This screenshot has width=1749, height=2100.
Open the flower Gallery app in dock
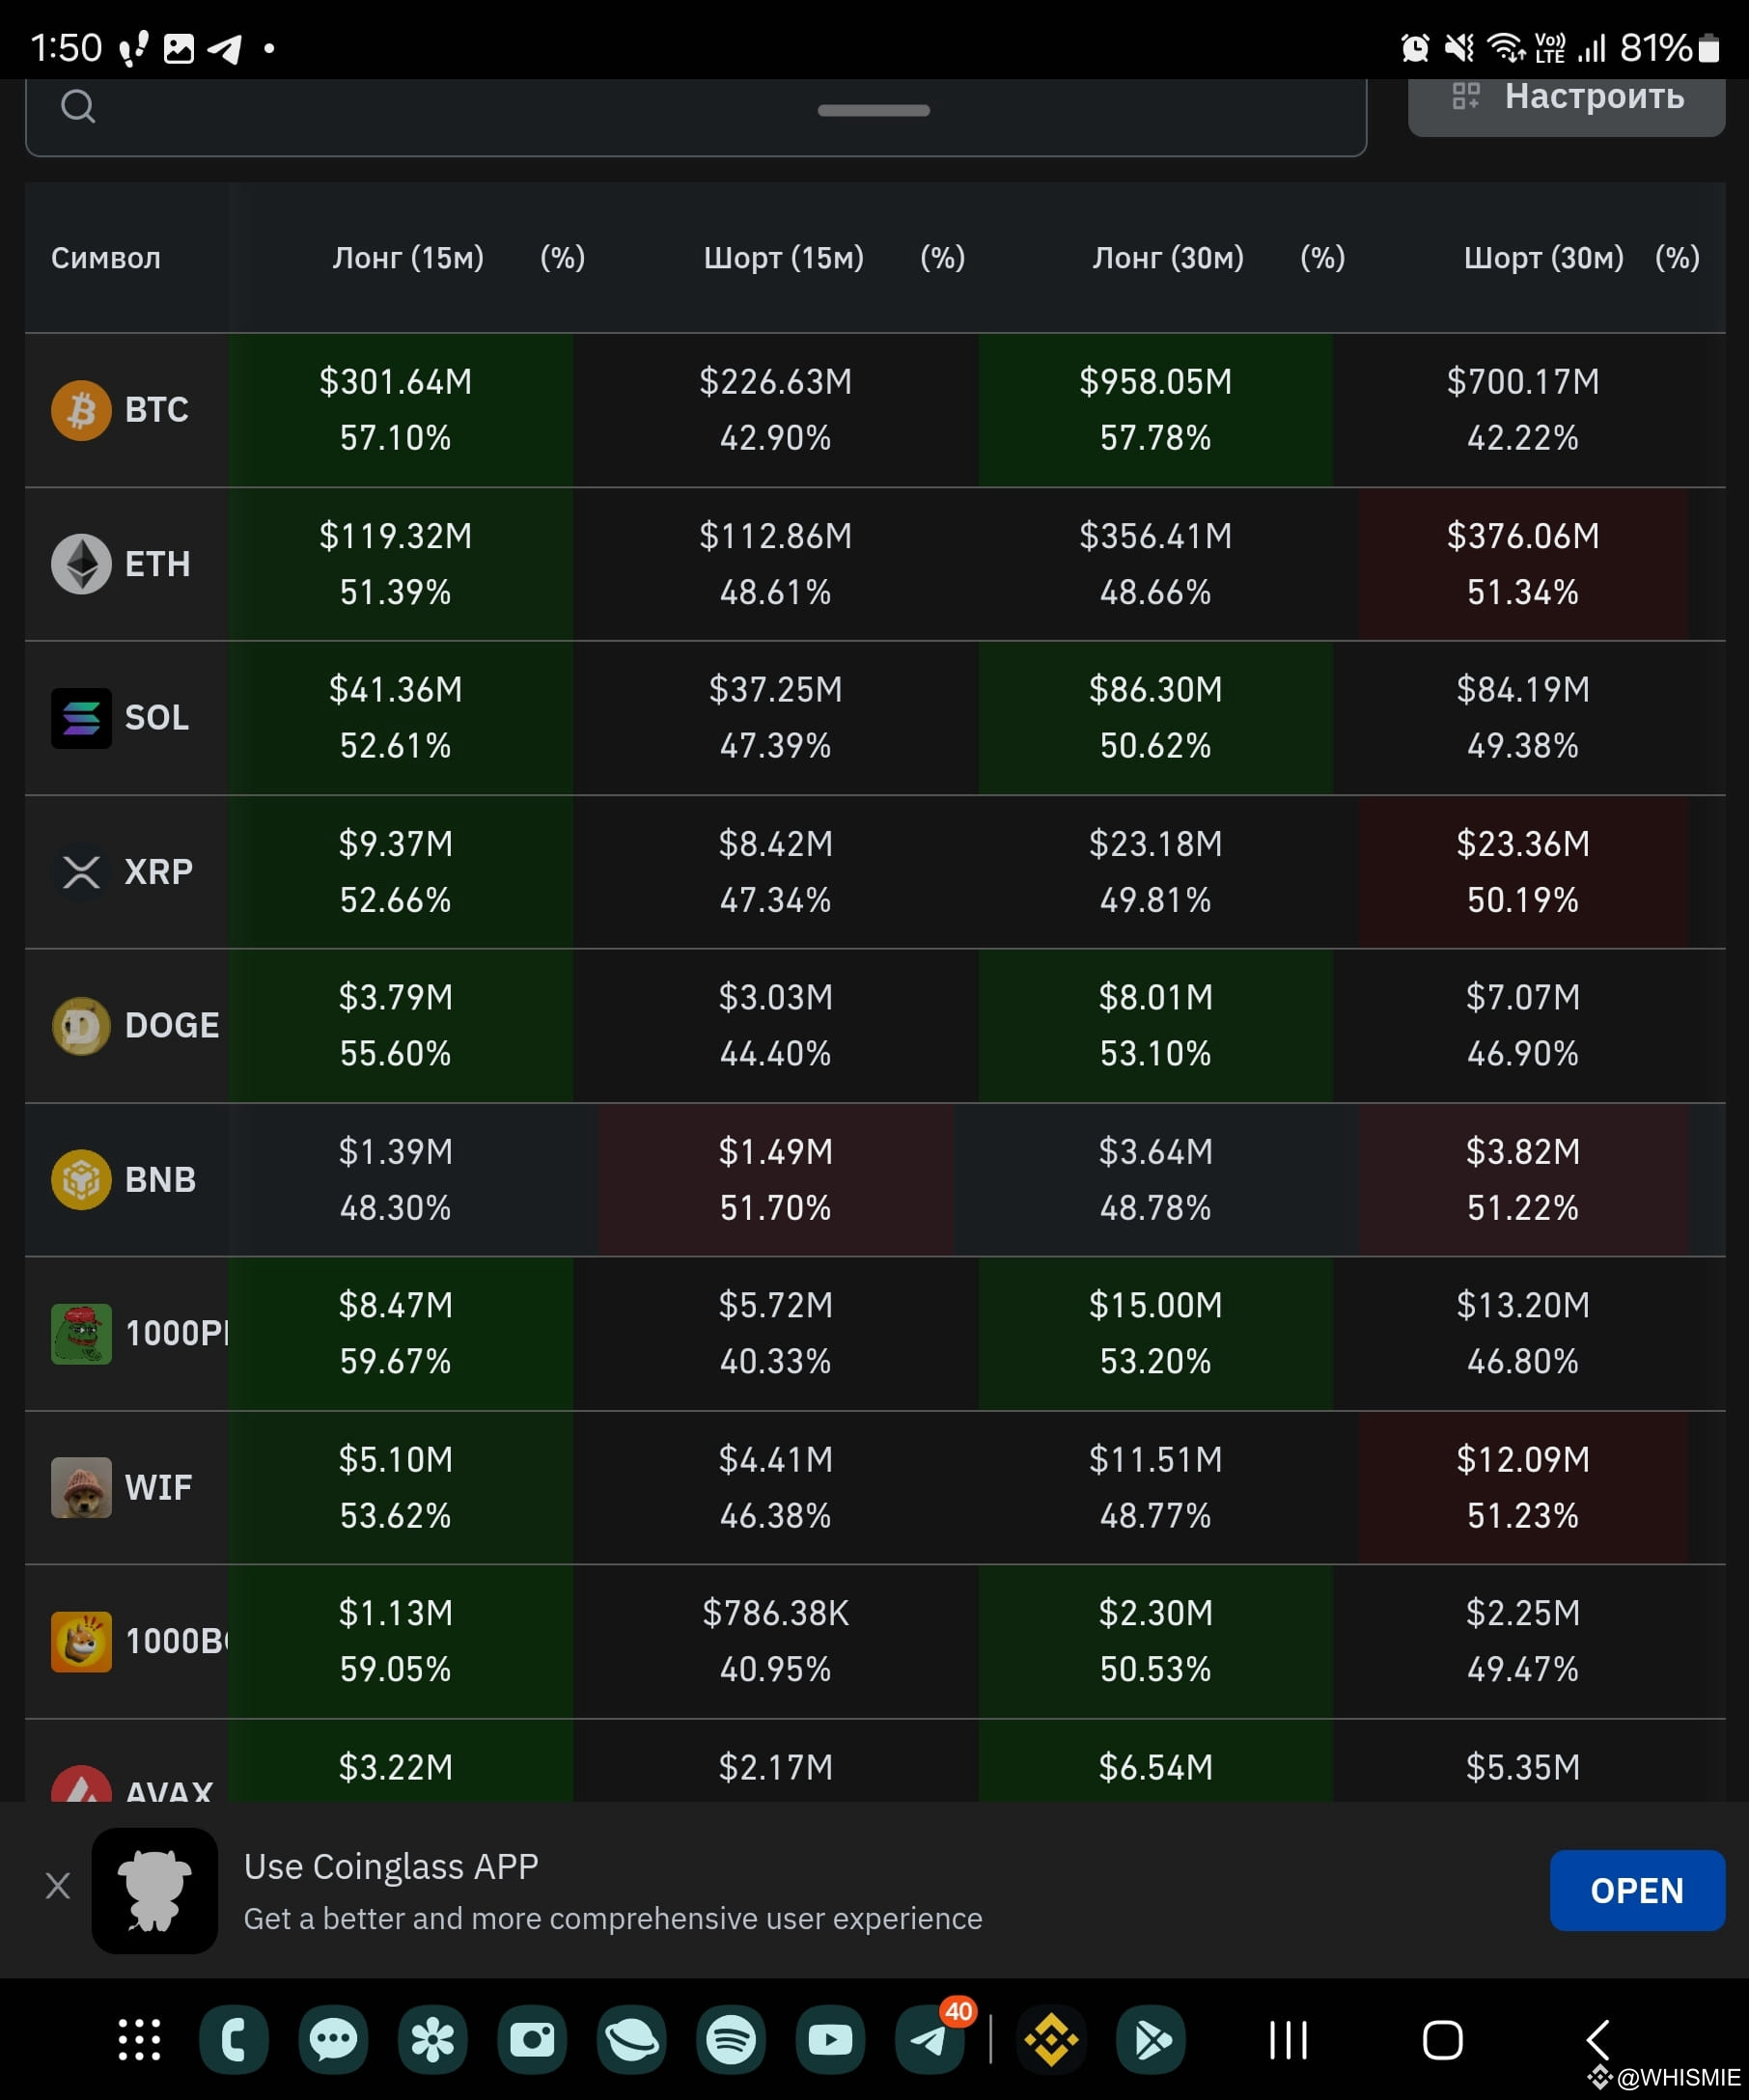(433, 2040)
